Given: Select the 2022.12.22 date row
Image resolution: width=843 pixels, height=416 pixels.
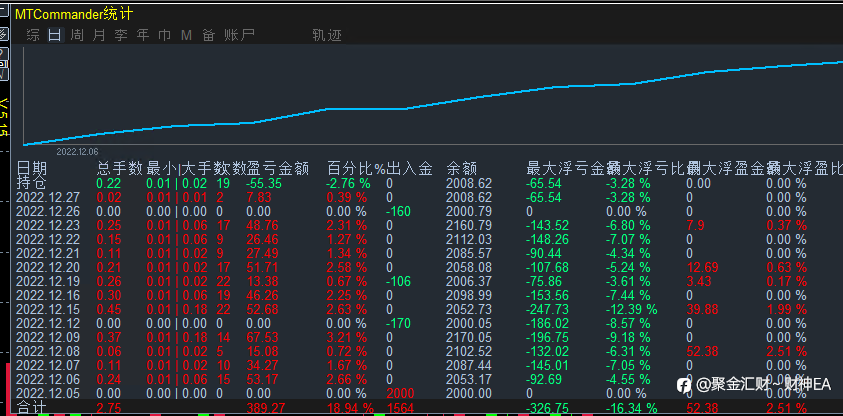Looking at the screenshot, I should click(x=48, y=239).
